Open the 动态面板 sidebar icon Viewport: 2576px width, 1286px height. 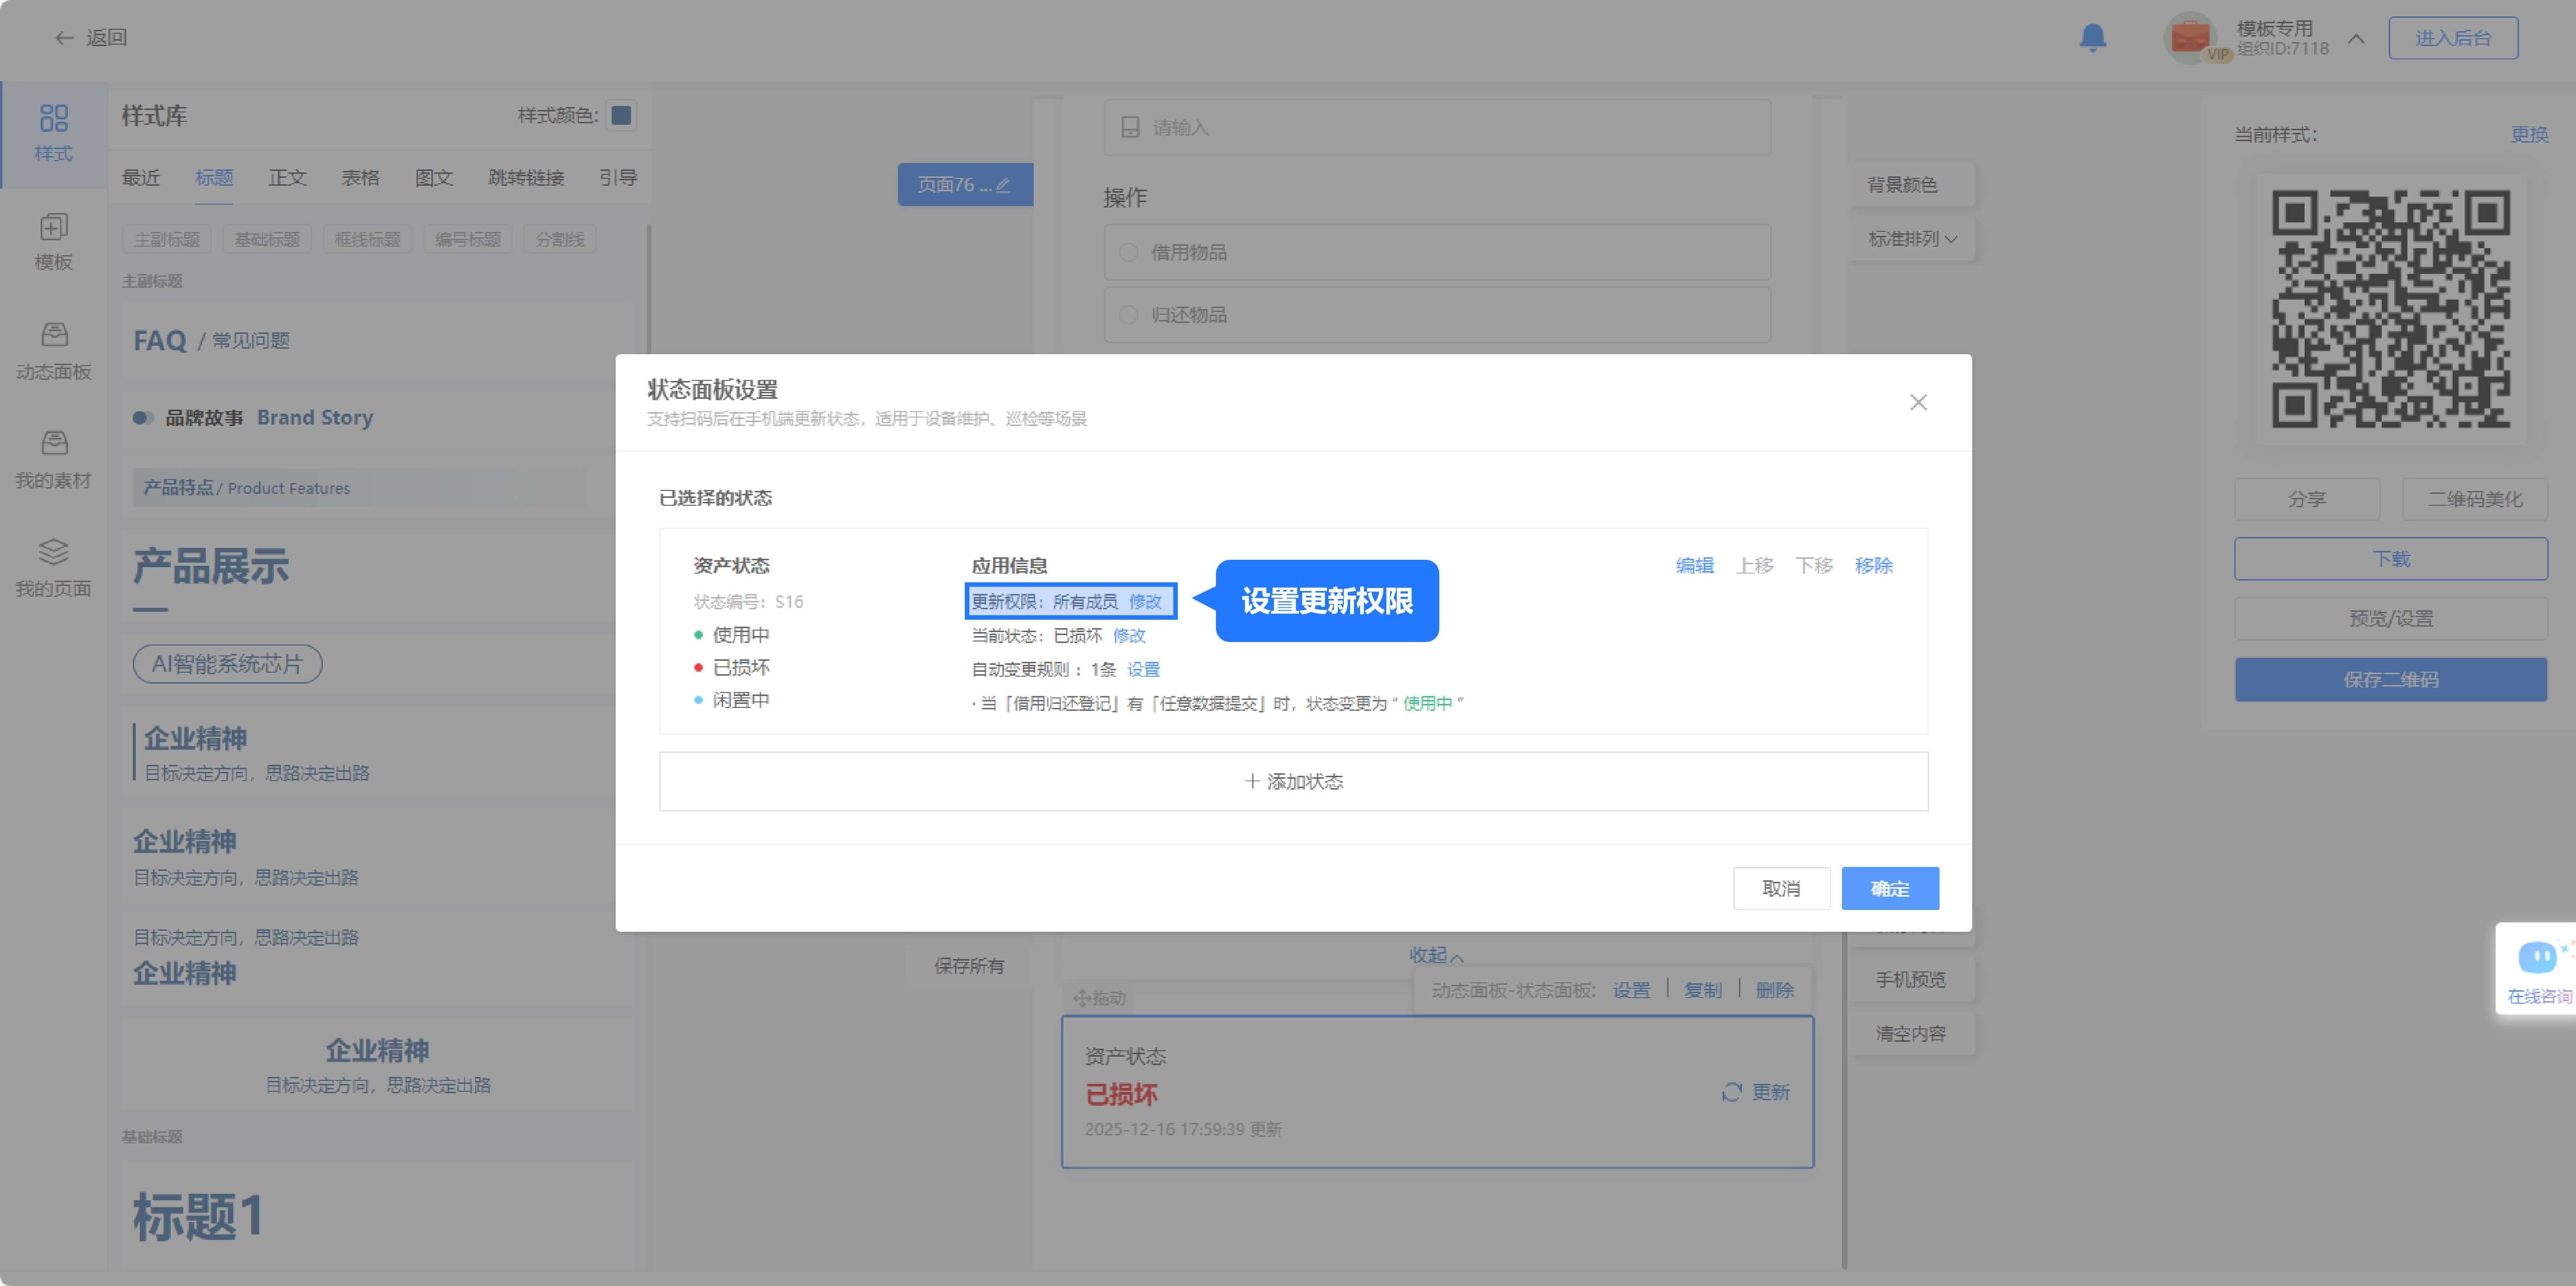54,335
